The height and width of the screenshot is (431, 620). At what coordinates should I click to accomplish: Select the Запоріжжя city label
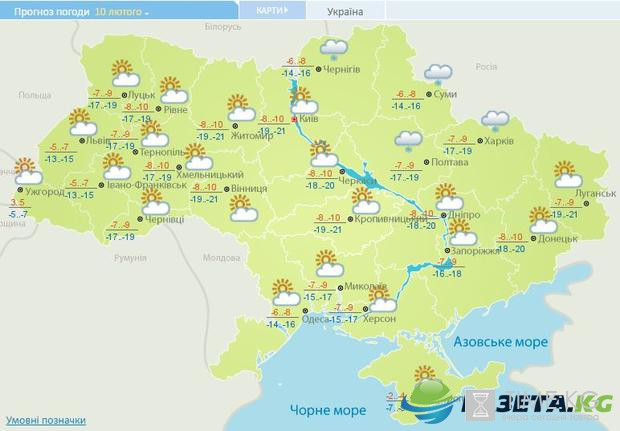(475, 251)
